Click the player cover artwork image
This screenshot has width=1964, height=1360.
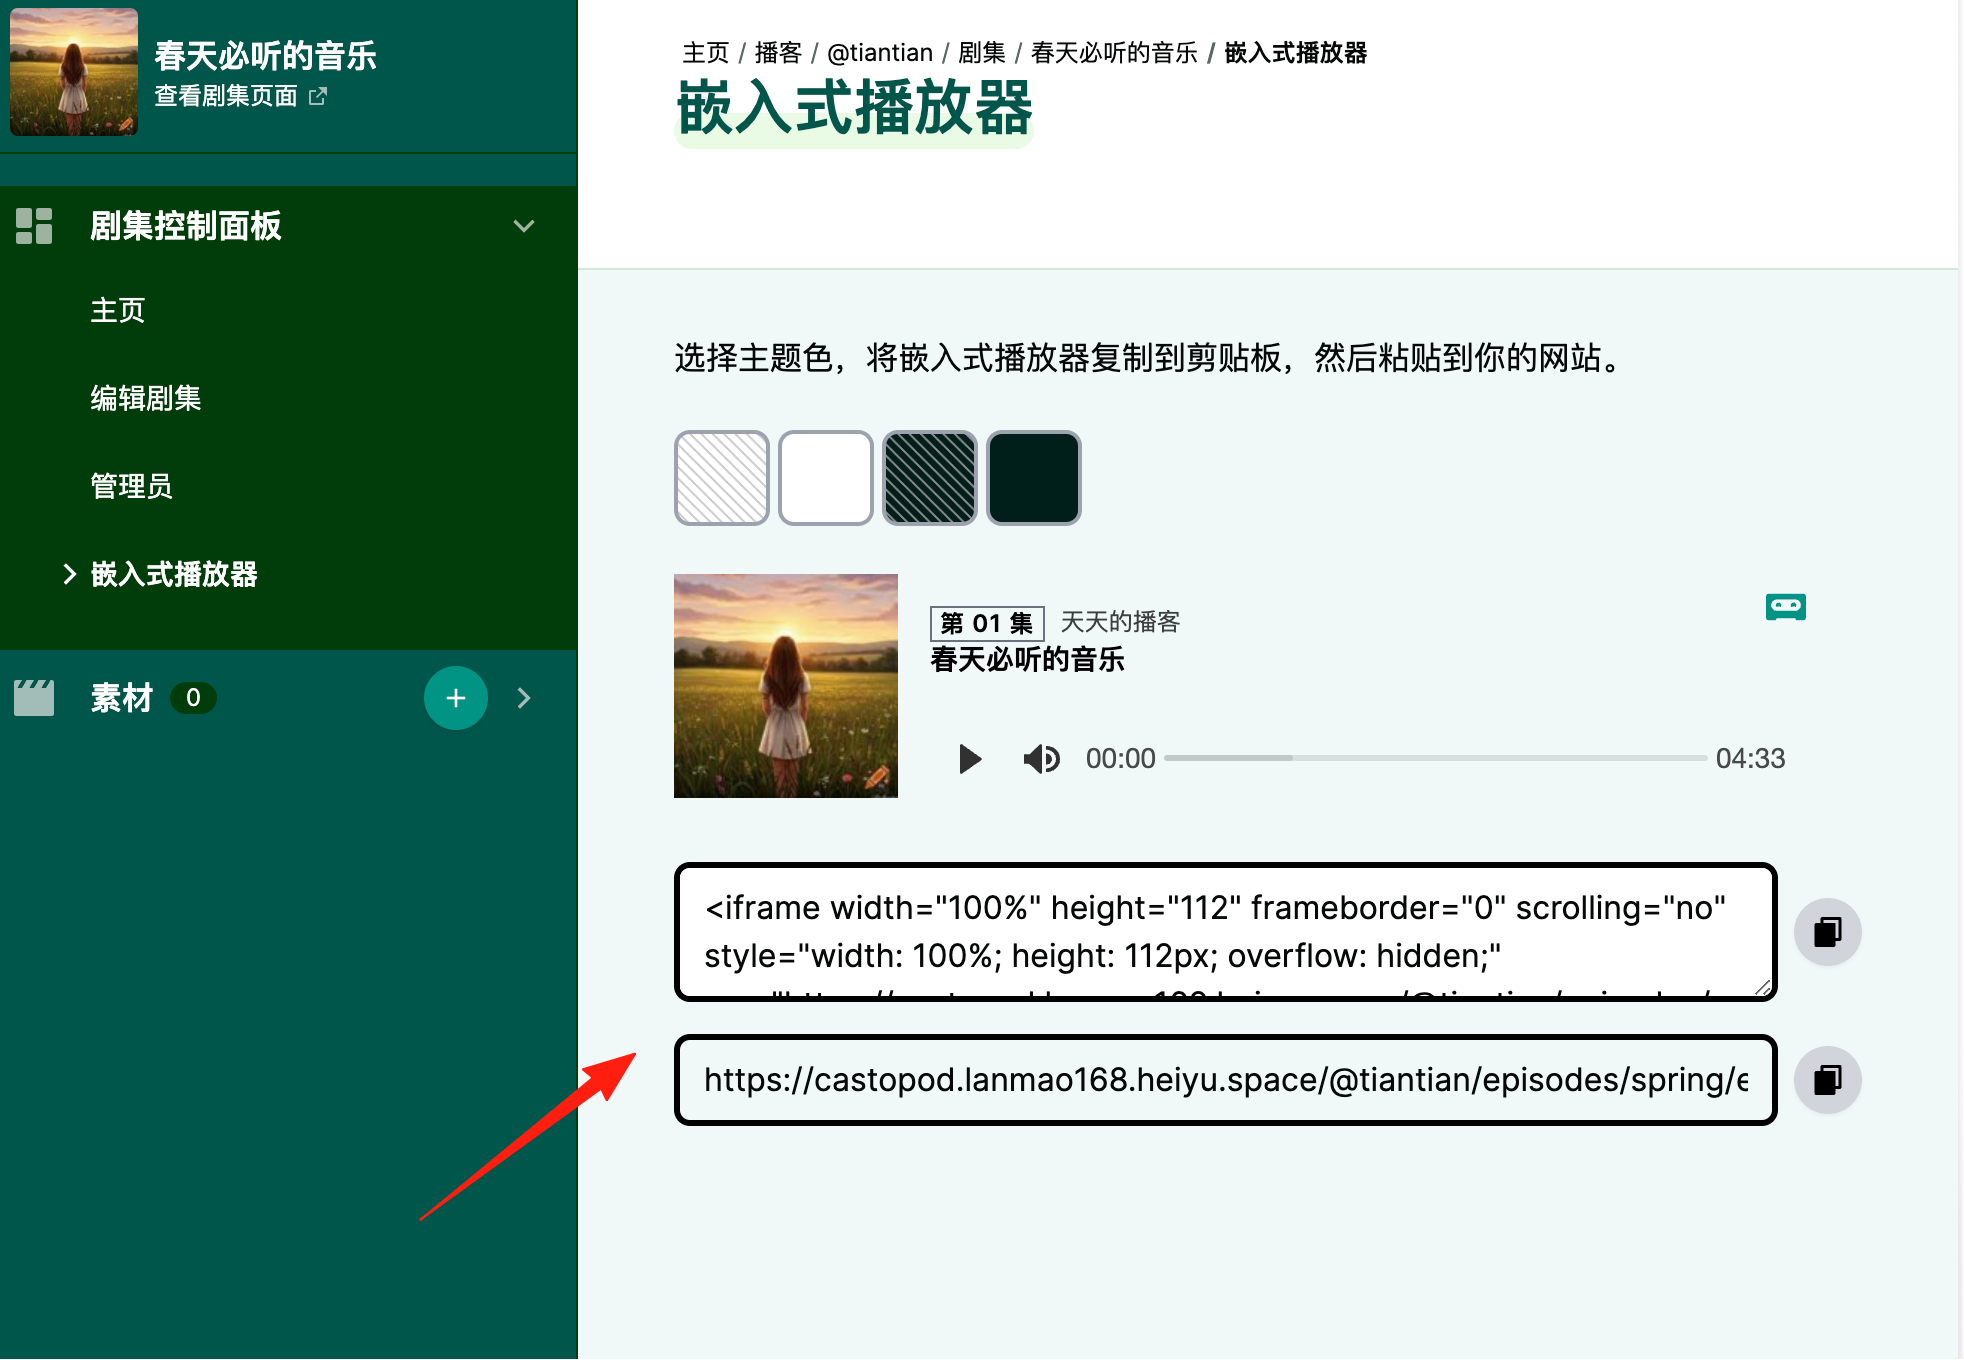786,686
